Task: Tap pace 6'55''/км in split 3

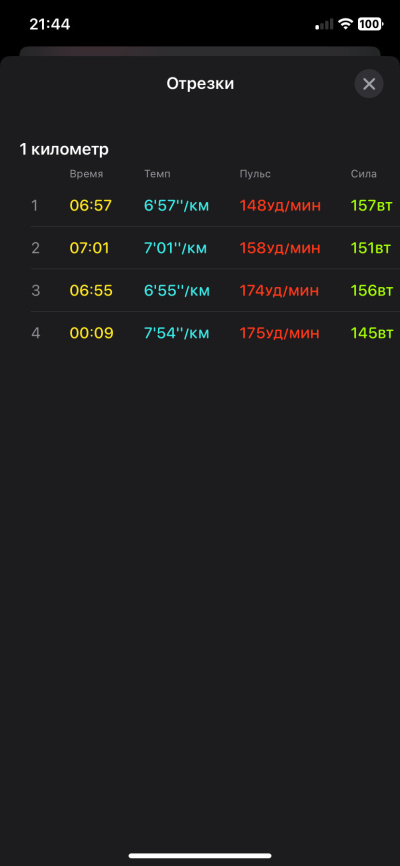Action: 177,291
